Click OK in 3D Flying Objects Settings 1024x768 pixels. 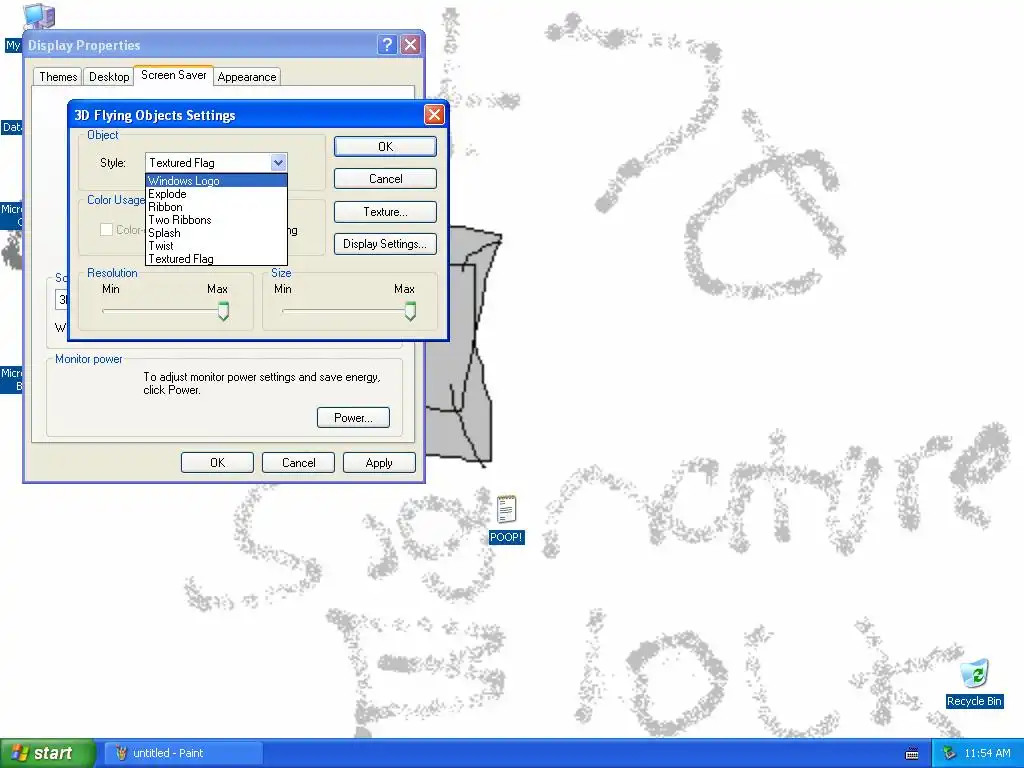[385, 146]
